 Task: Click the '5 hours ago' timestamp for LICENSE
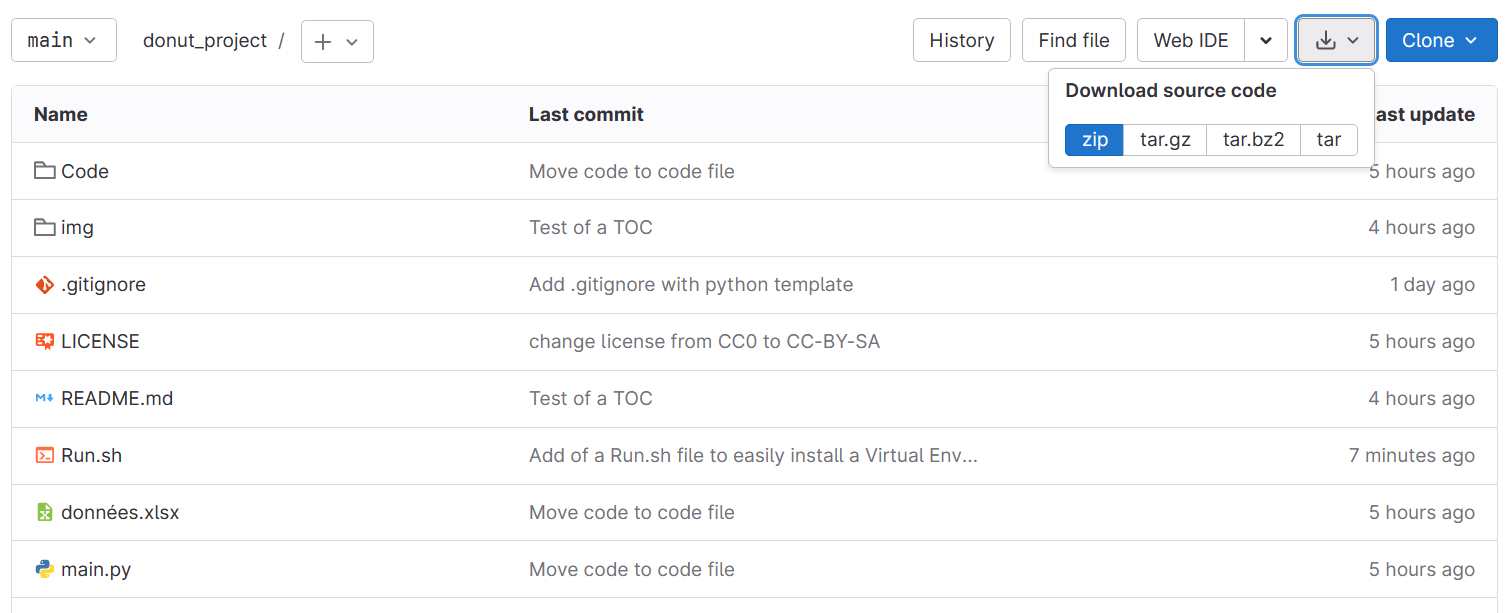click(1422, 341)
